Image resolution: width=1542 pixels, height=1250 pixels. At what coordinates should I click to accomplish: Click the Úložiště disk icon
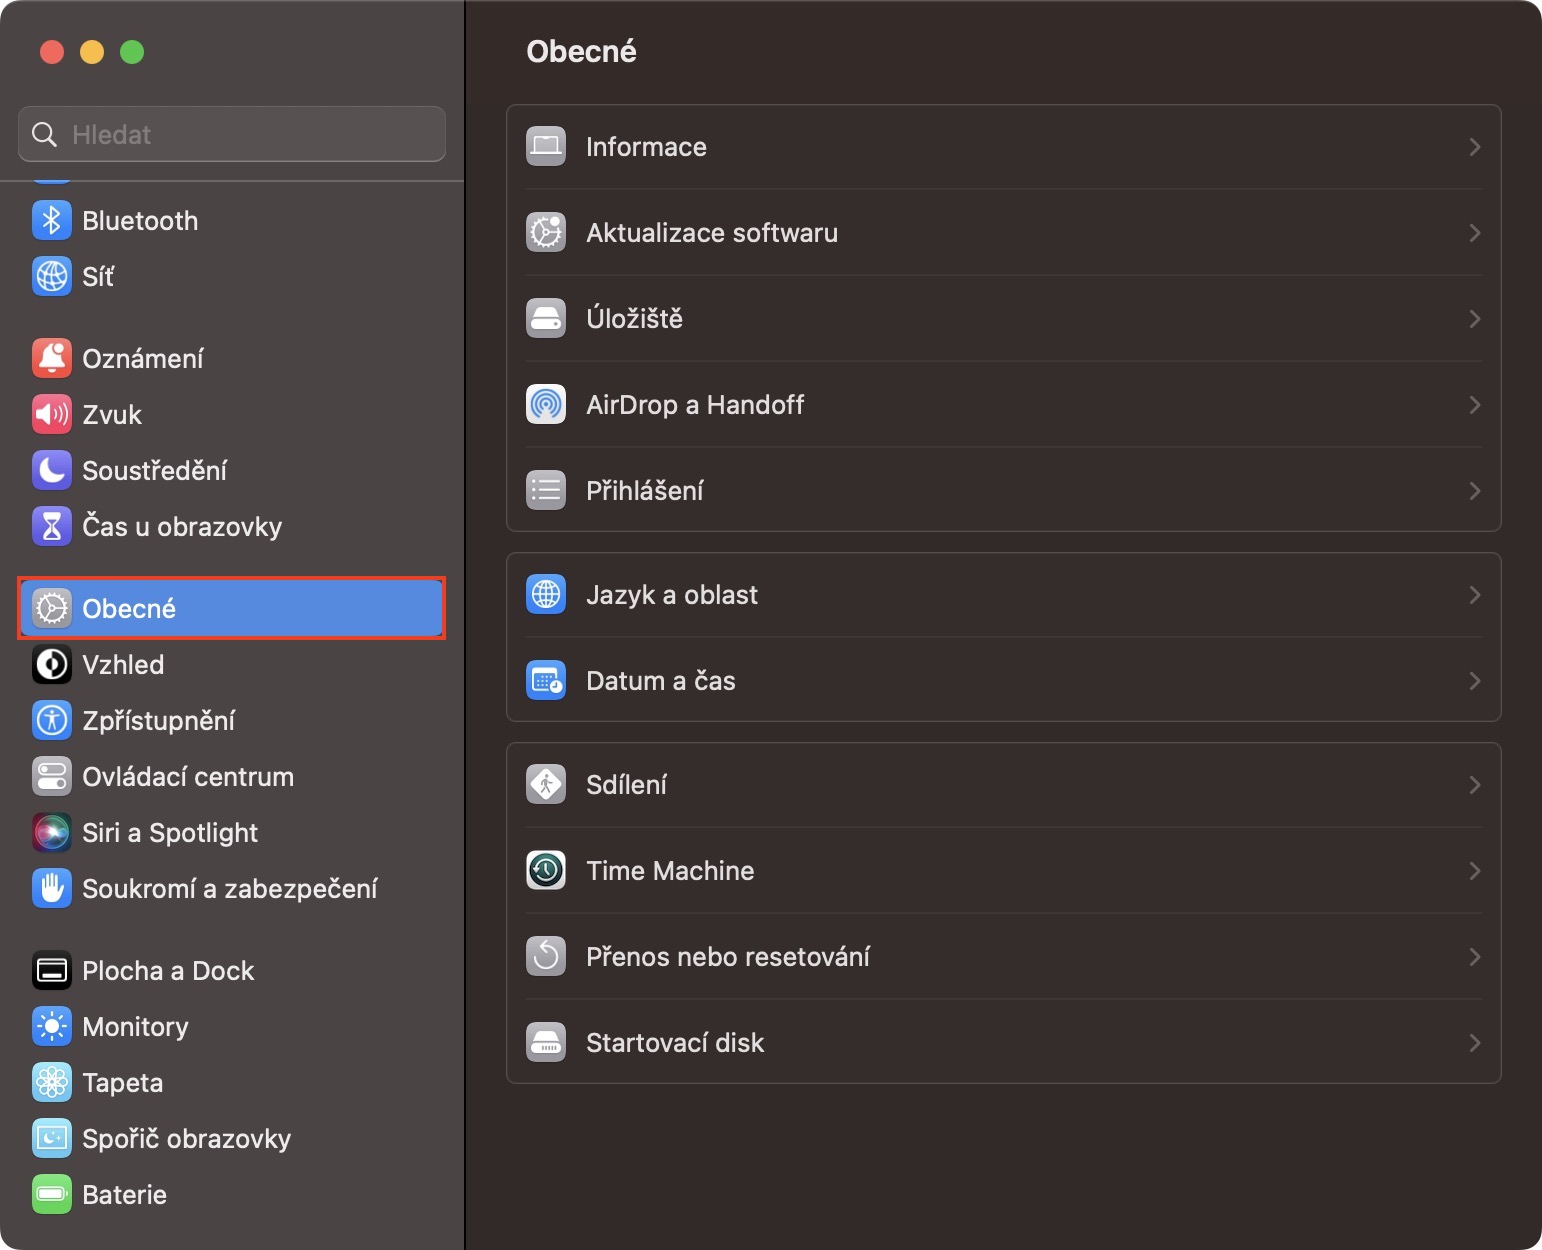[x=546, y=319]
